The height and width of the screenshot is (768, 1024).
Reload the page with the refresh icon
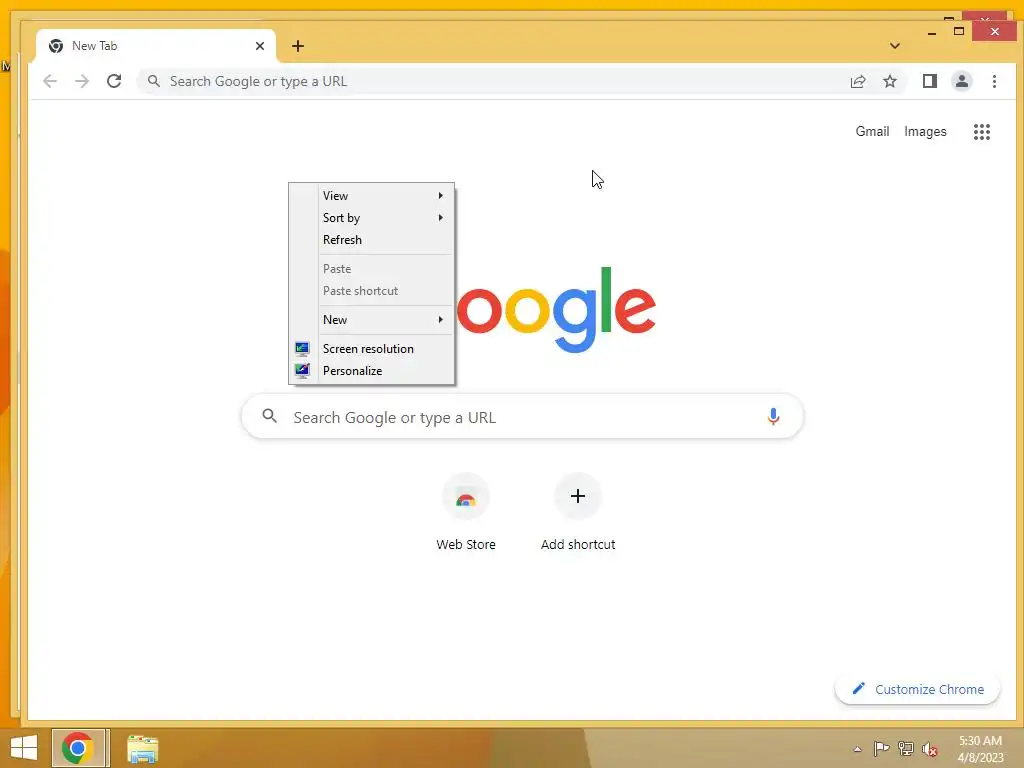pyautogui.click(x=114, y=81)
